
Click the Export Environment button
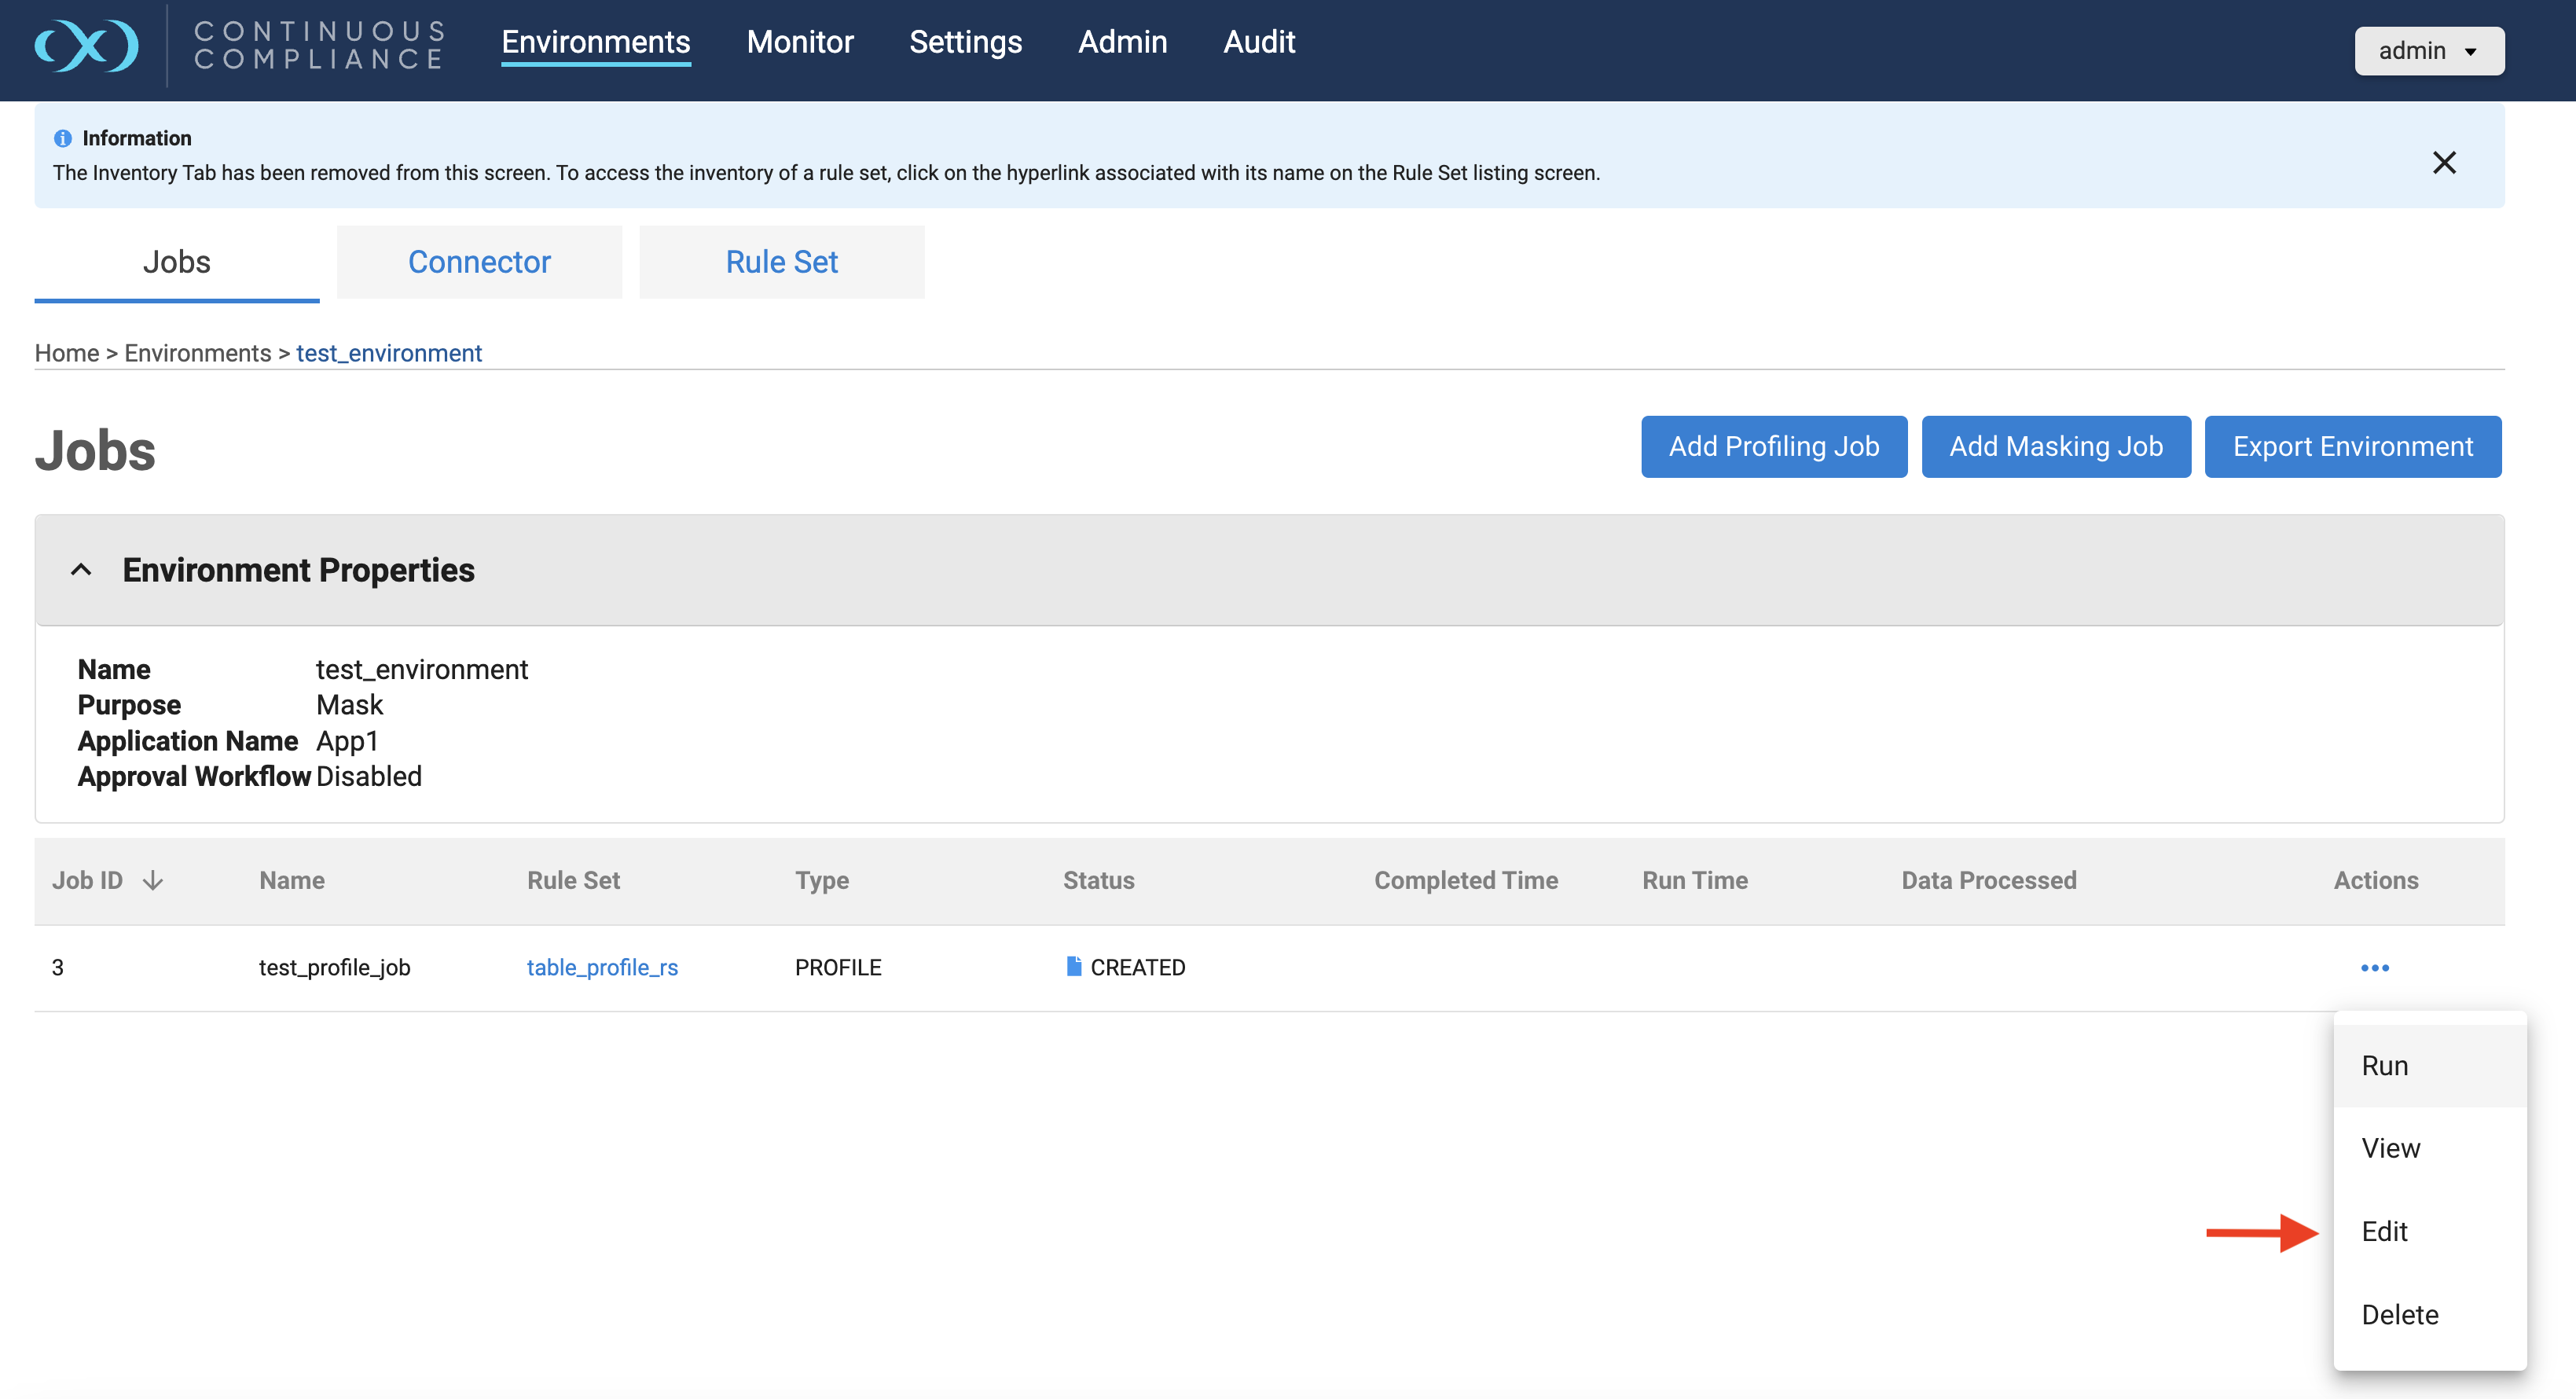[x=2352, y=446]
